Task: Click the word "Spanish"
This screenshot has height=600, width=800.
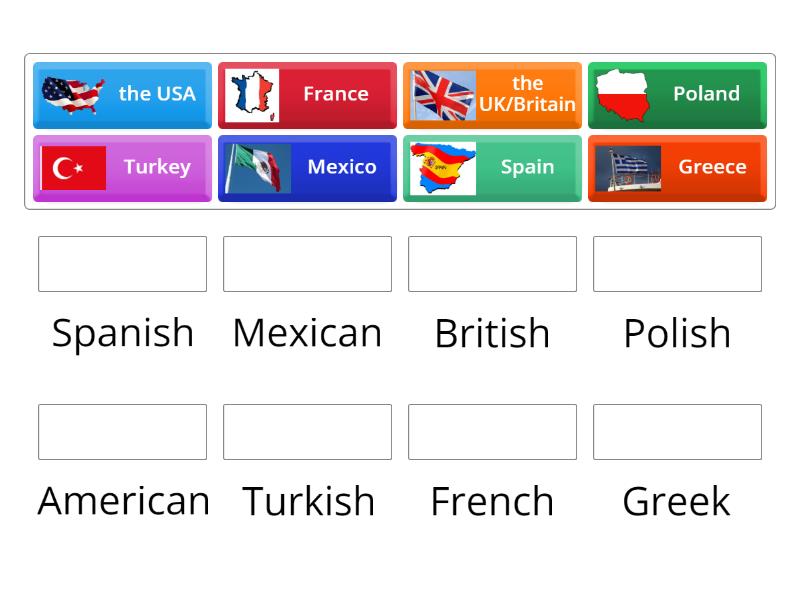Action: point(122,333)
